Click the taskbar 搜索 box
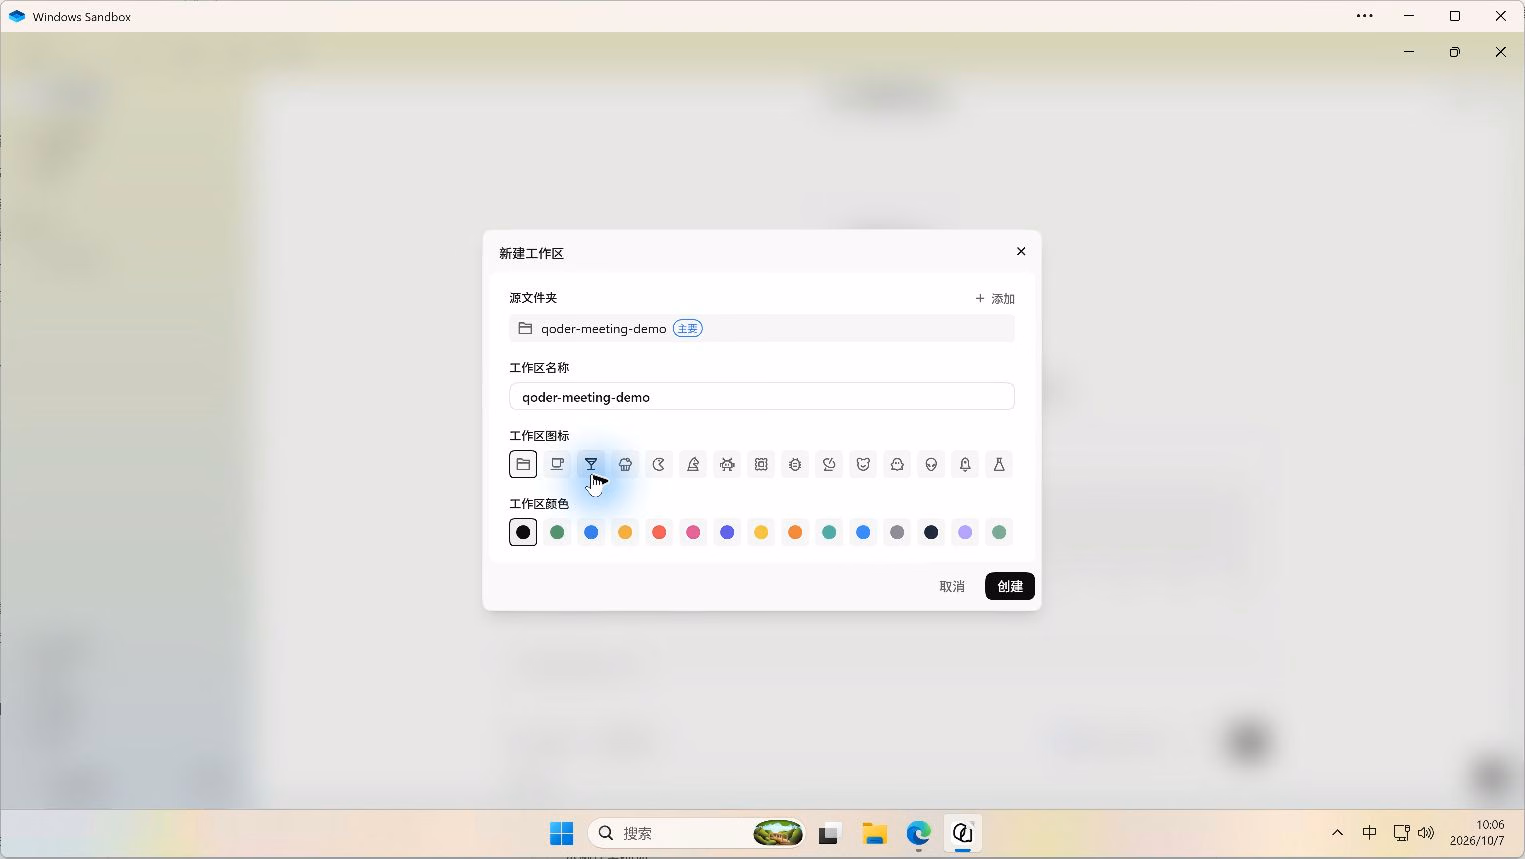The width and height of the screenshot is (1525, 859). [697, 833]
